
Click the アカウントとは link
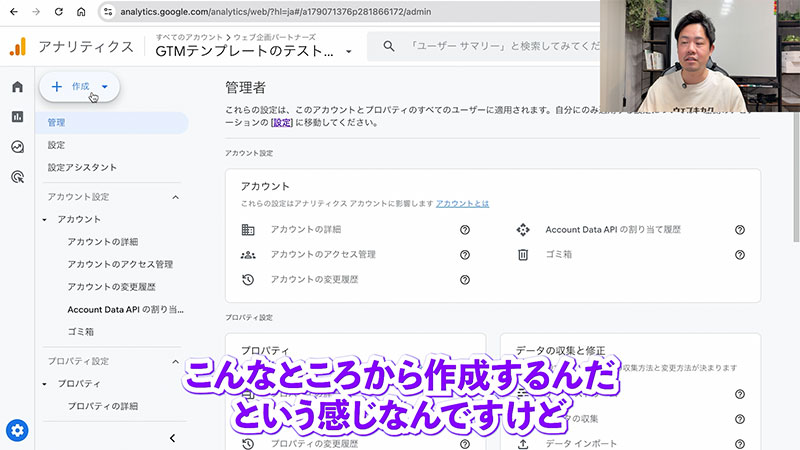click(462, 203)
